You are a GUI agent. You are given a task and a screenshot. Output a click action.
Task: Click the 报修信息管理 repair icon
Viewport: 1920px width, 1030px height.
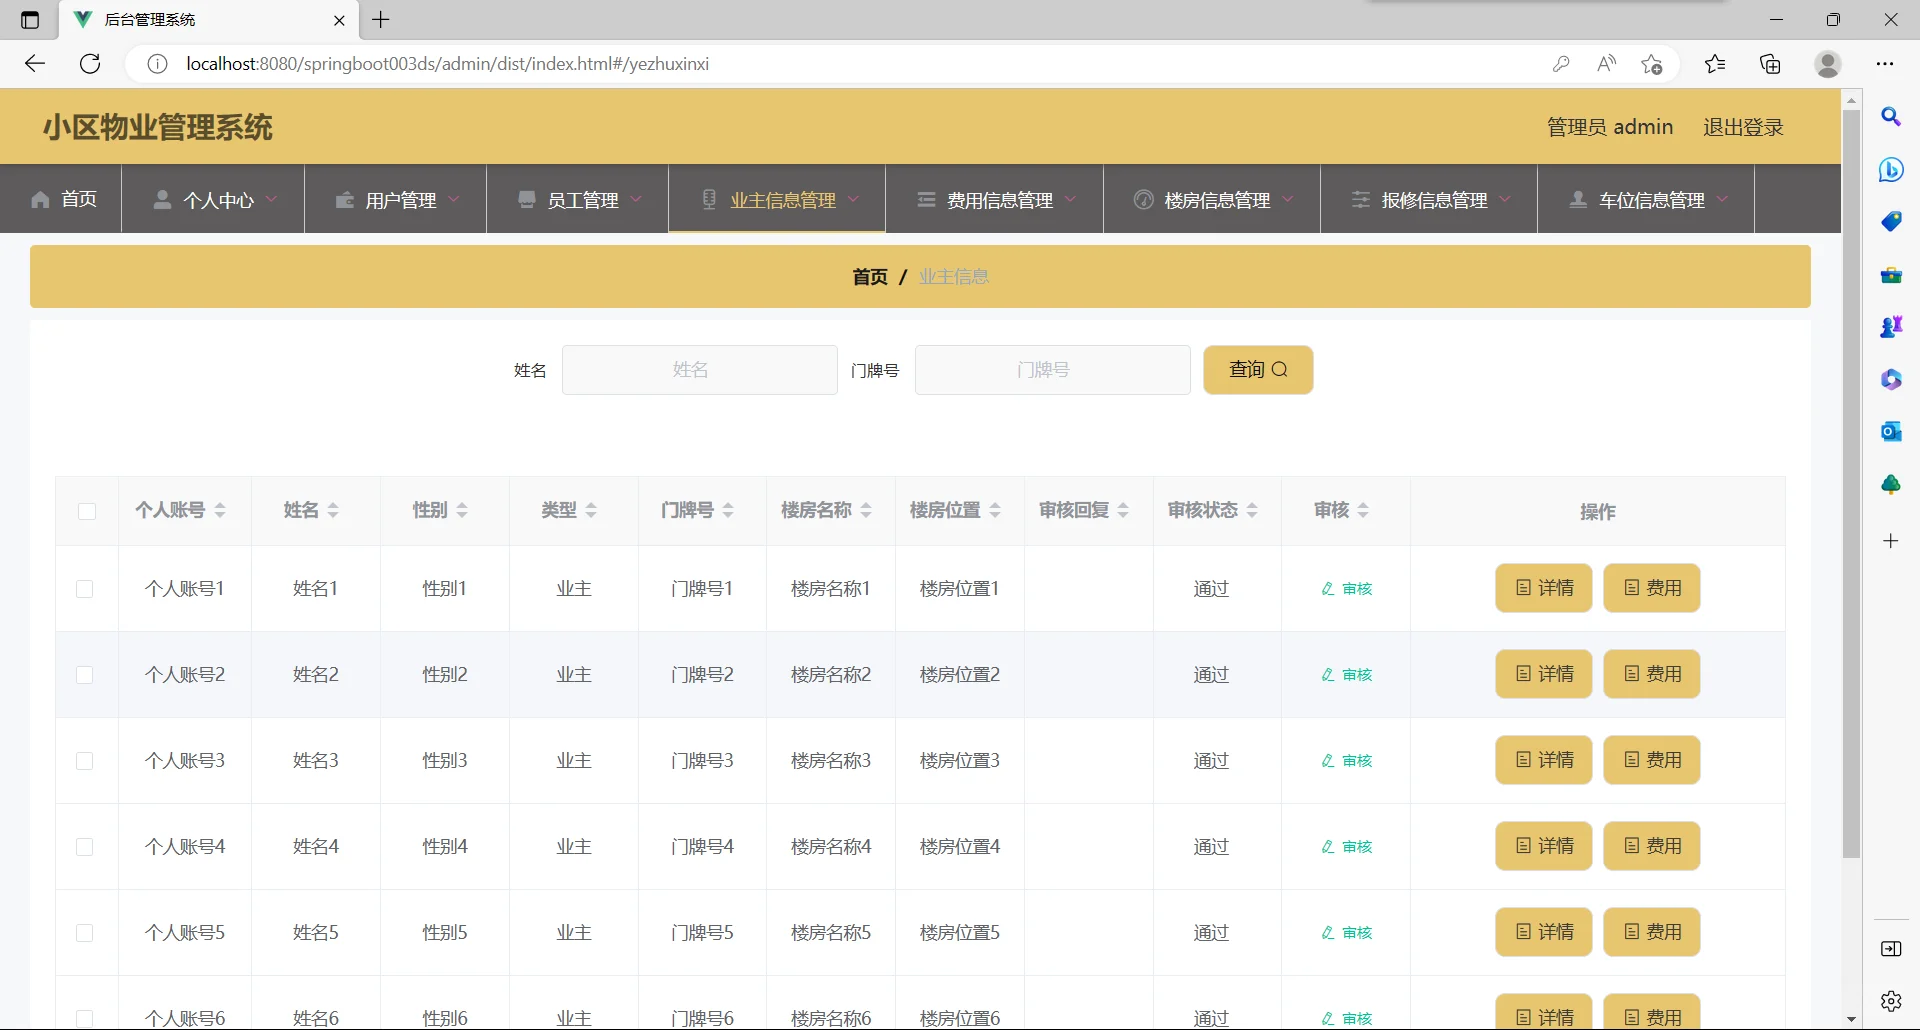point(1362,199)
